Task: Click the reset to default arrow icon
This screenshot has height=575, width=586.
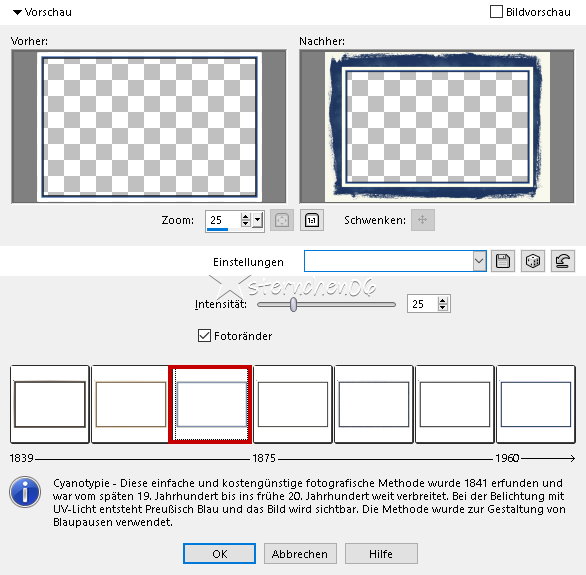Action: (562, 261)
